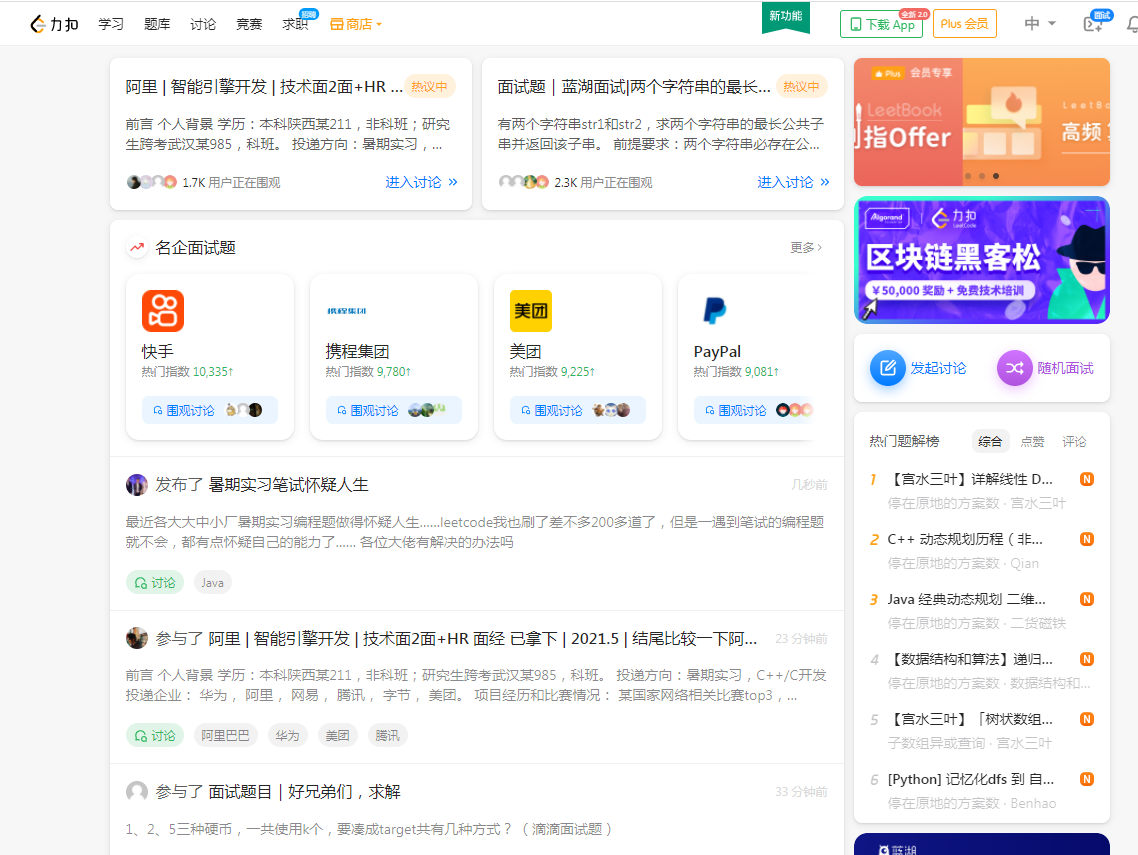Screen dimensions: 1138x855
Task: Click the 发起讨论 pencil icon
Action: (888, 368)
